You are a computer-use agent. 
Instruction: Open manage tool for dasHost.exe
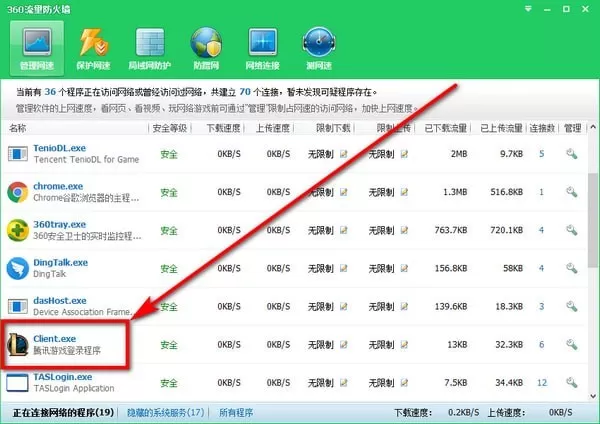tap(572, 307)
